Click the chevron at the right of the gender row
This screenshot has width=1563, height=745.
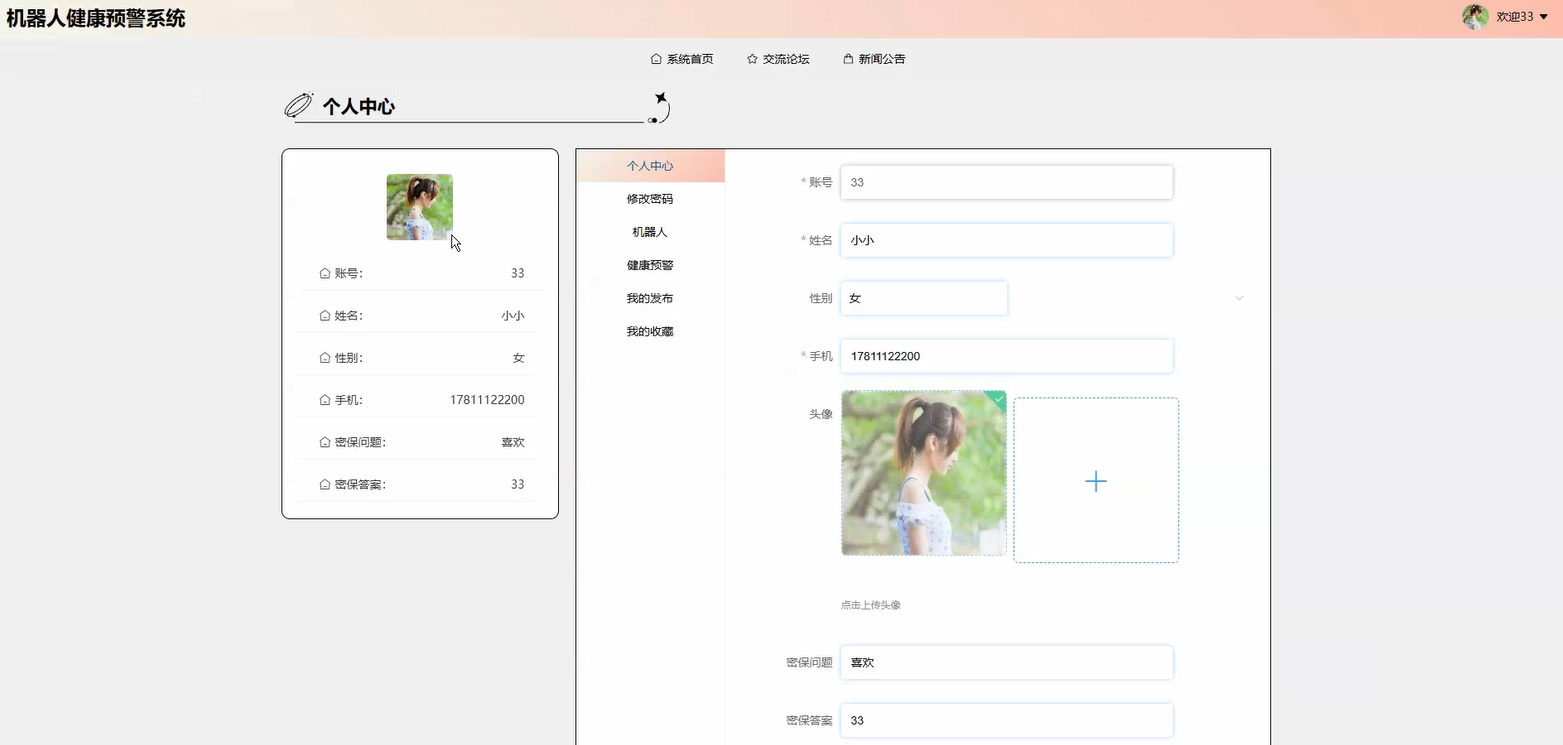pos(1239,297)
